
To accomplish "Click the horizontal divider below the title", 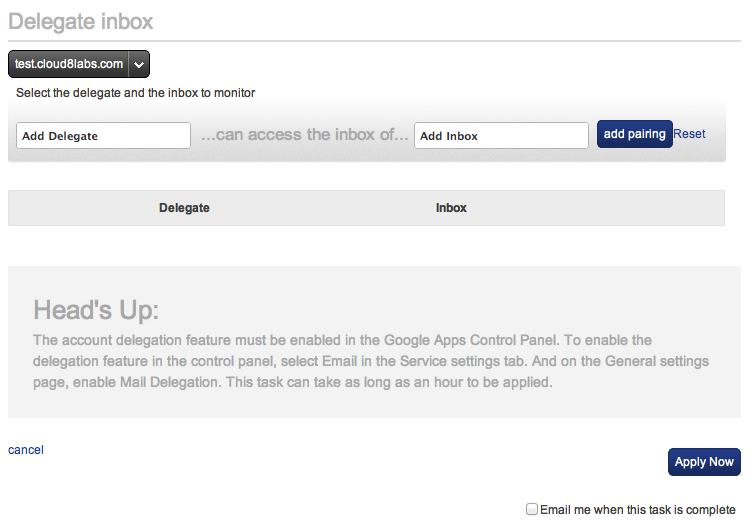I will (x=375, y=41).
